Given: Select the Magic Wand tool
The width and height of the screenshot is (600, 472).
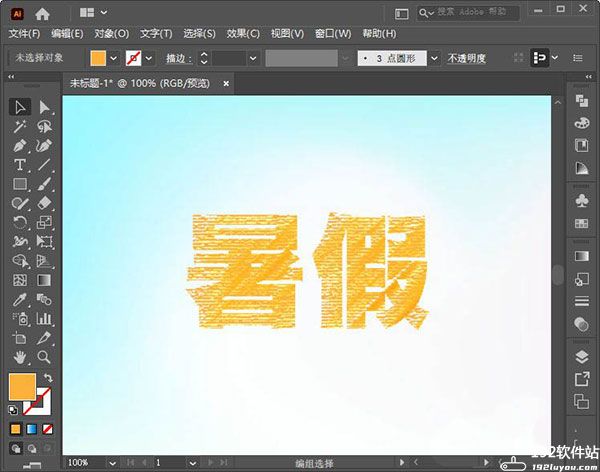Looking at the screenshot, I should pyautogui.click(x=20, y=126).
